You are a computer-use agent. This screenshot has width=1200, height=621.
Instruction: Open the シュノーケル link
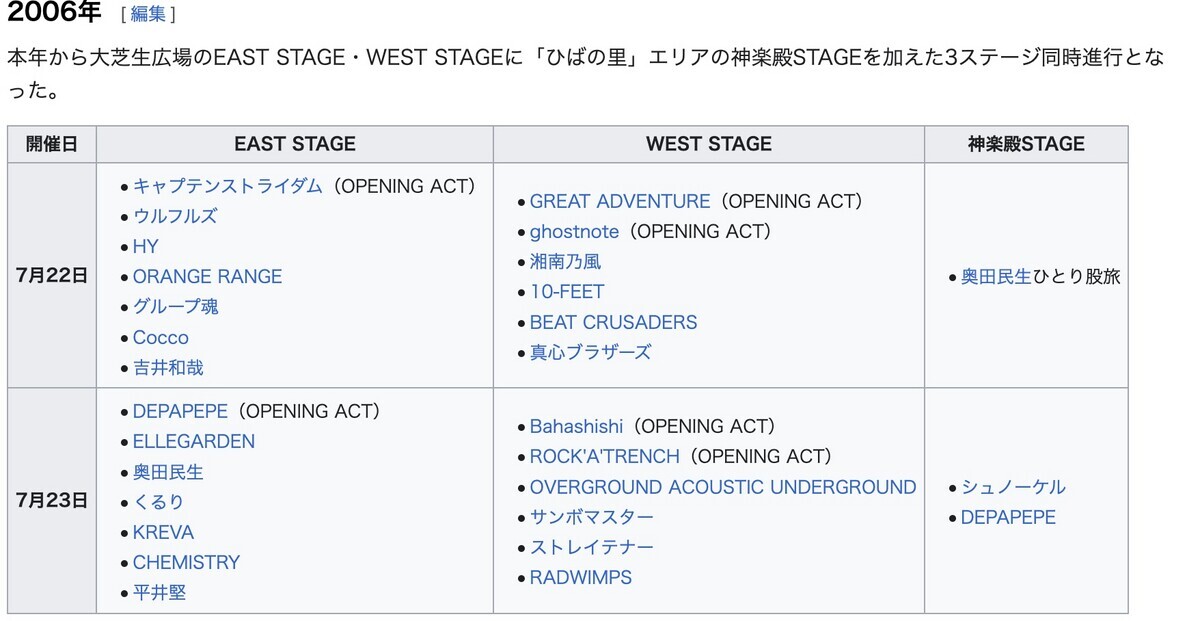pos(1013,487)
